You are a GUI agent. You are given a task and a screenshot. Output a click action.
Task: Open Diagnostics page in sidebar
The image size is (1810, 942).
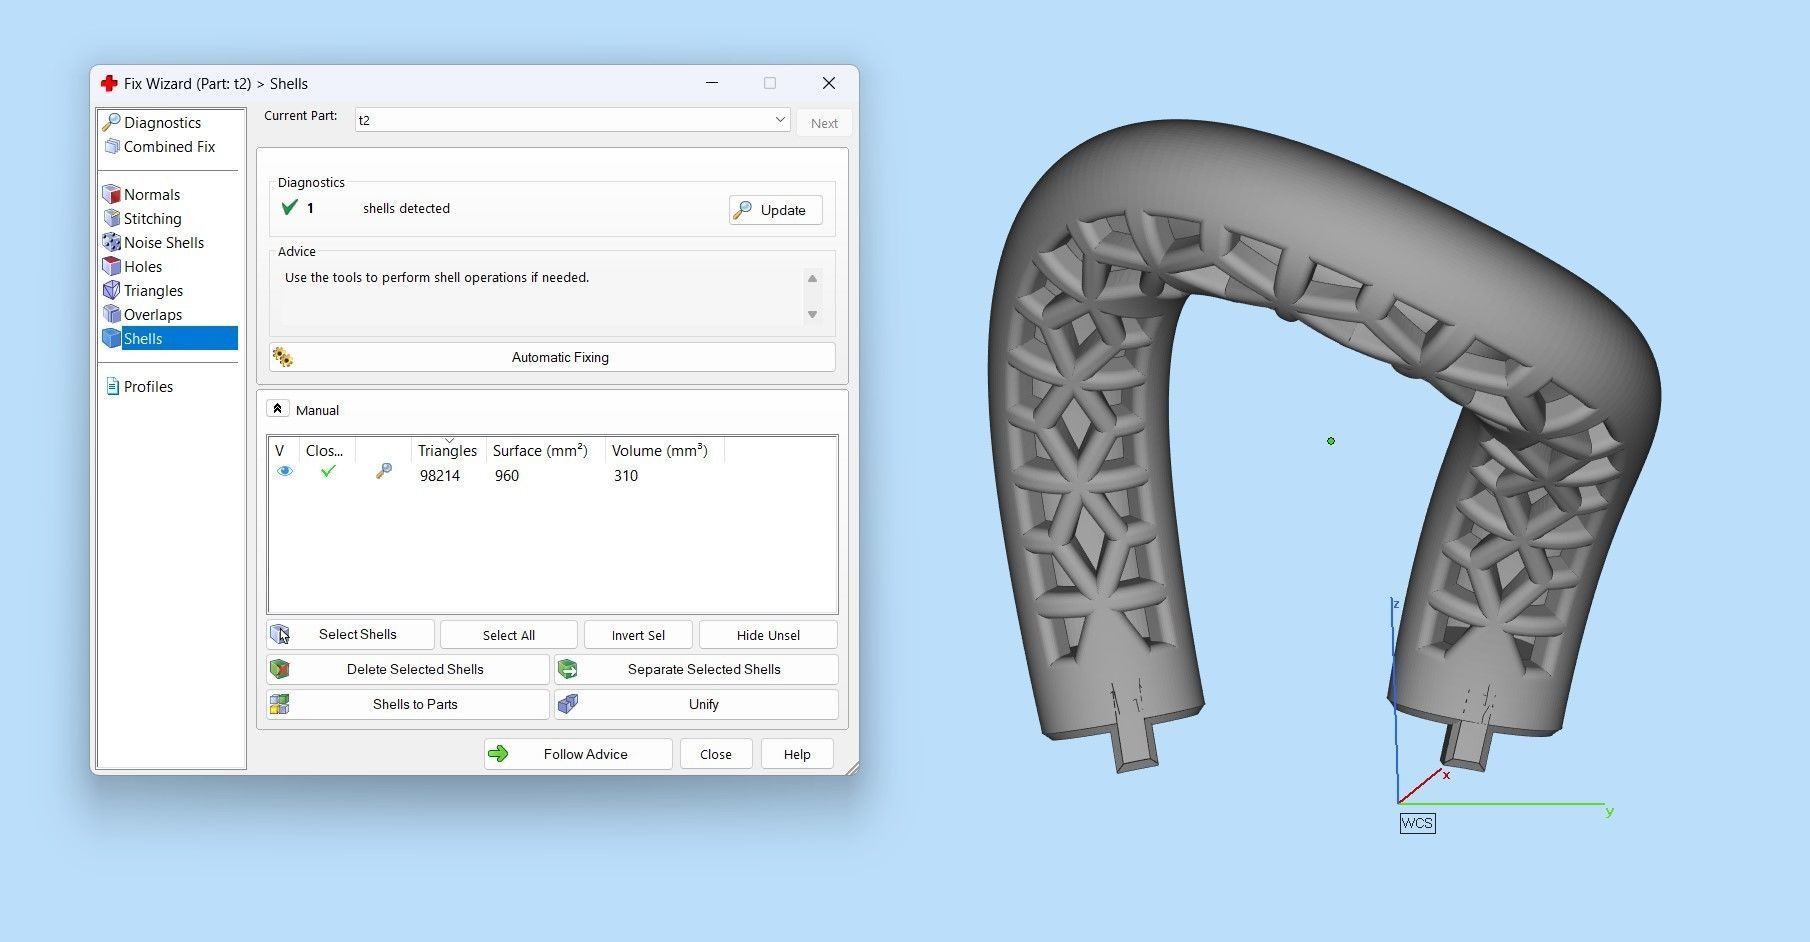click(x=162, y=123)
